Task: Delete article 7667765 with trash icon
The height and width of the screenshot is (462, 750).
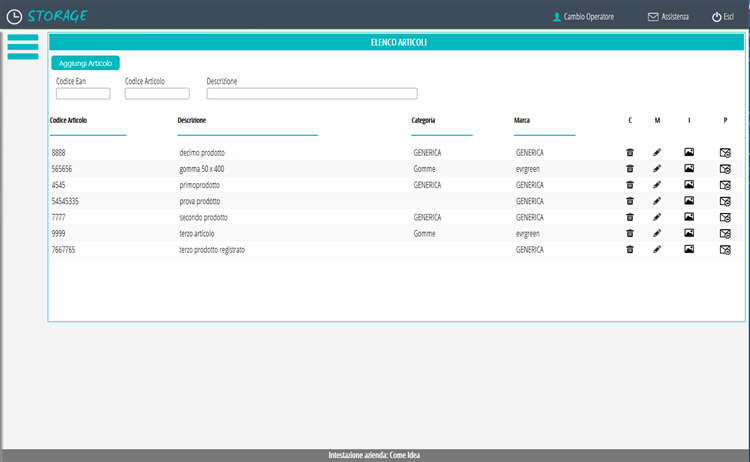Action: click(630, 250)
